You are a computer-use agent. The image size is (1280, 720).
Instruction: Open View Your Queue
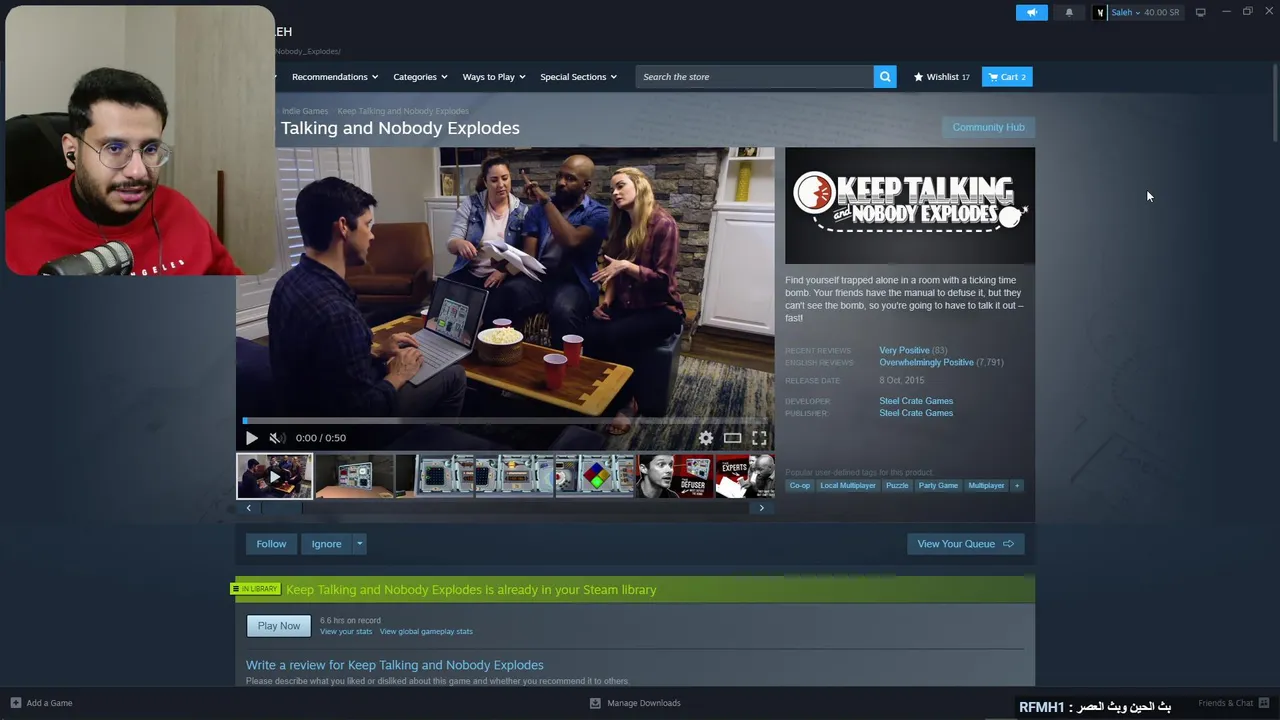coord(965,544)
